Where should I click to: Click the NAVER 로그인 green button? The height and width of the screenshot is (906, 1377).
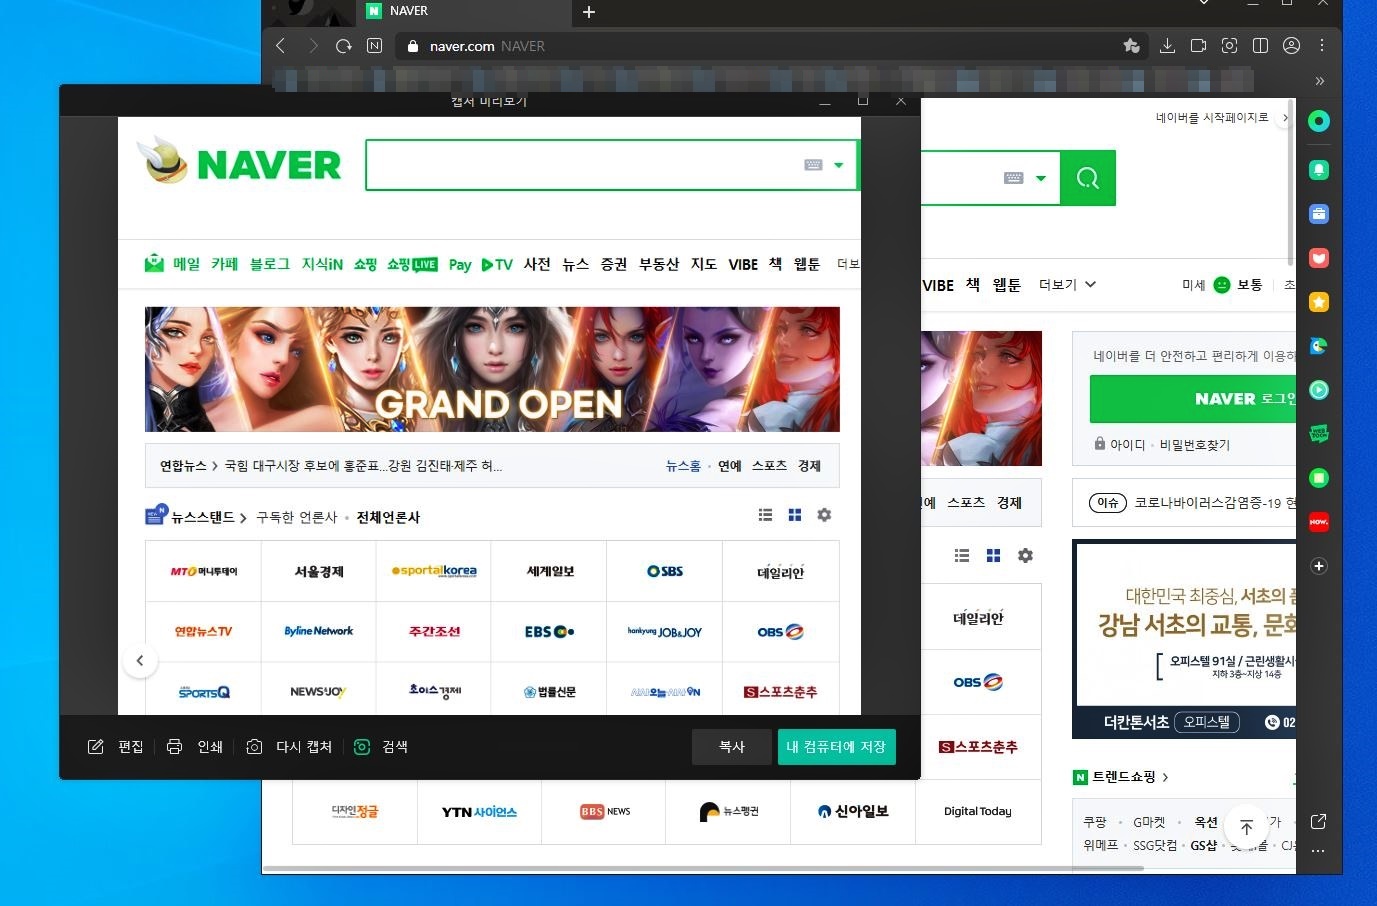[1193, 399]
